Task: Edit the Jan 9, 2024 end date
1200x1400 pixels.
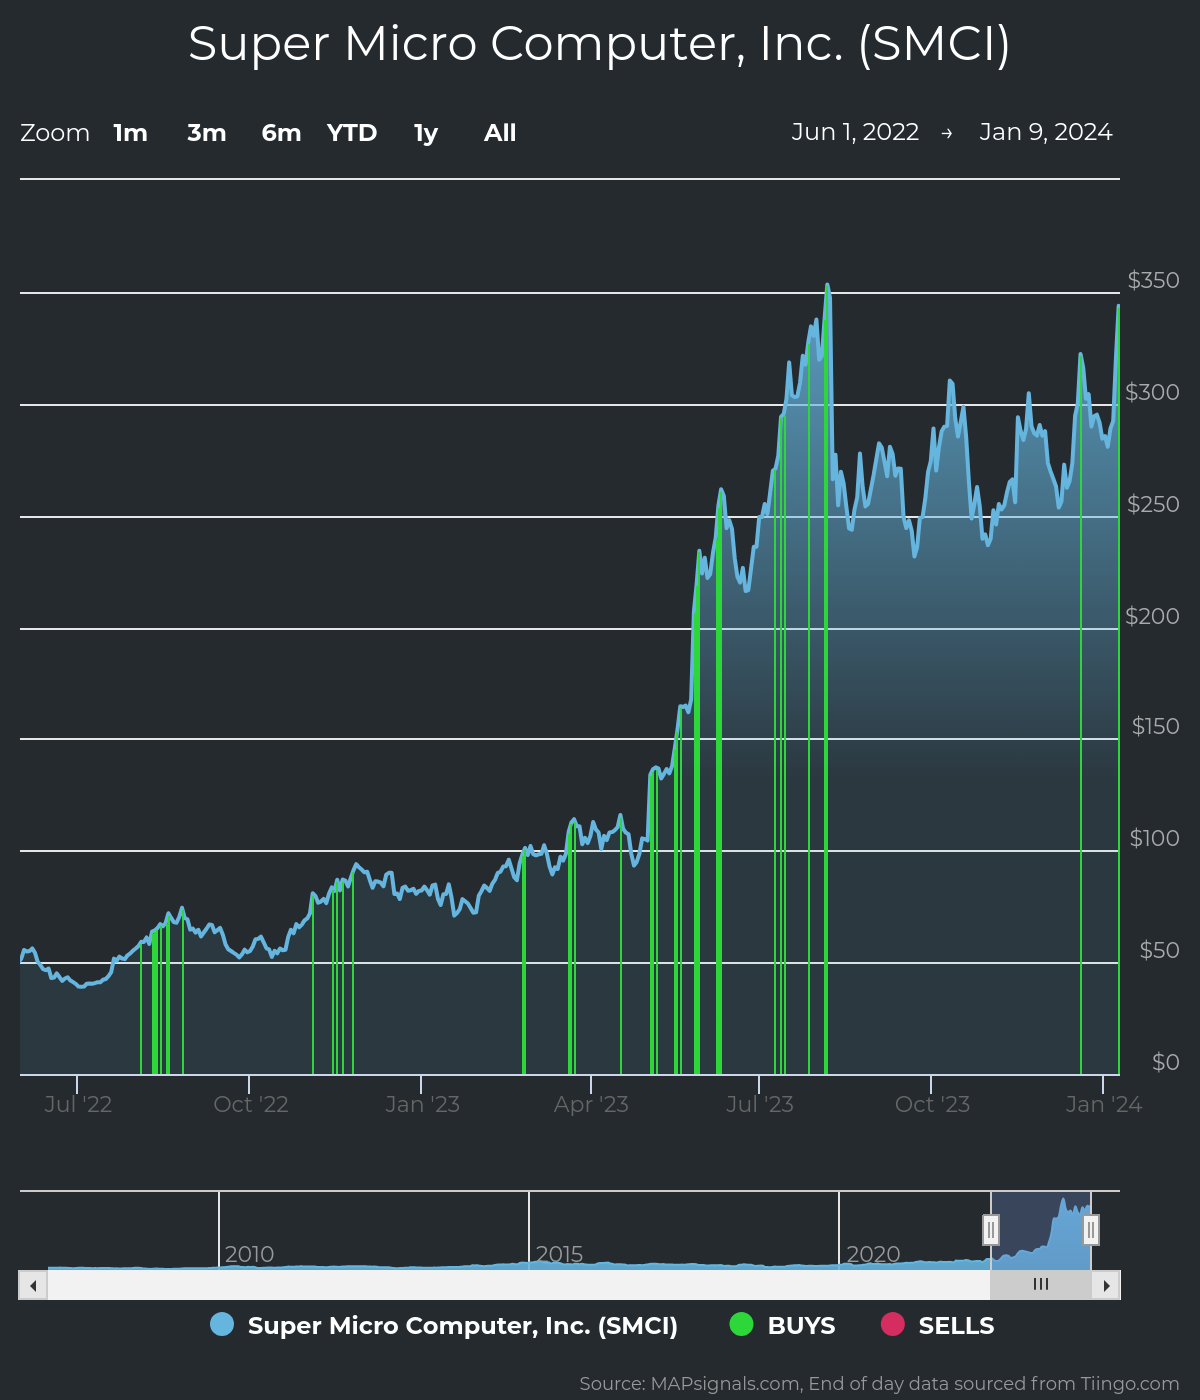Action: click(x=1045, y=132)
